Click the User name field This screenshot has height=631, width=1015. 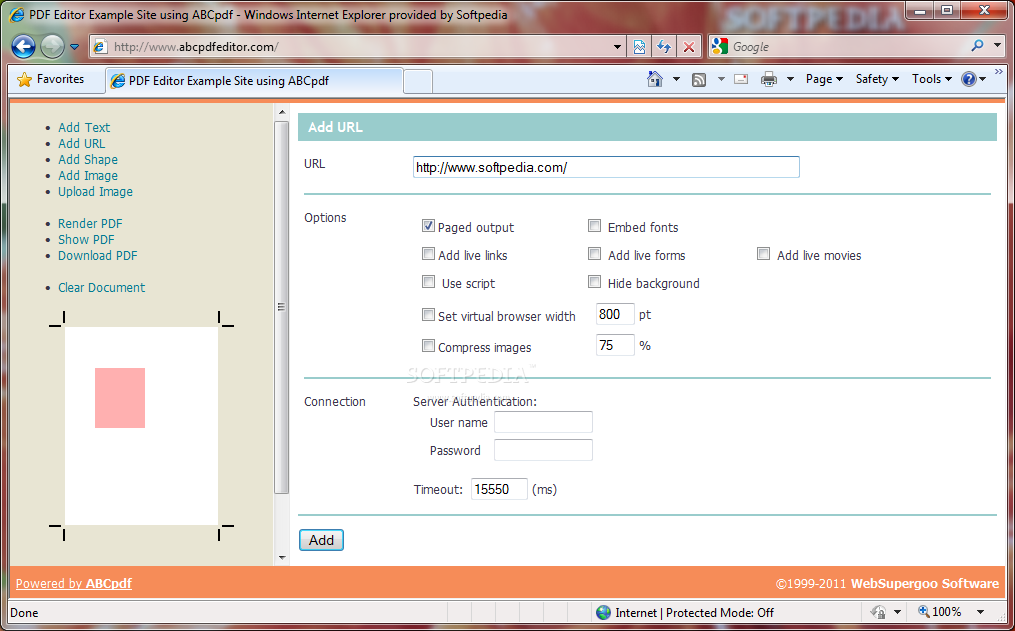pyautogui.click(x=543, y=422)
